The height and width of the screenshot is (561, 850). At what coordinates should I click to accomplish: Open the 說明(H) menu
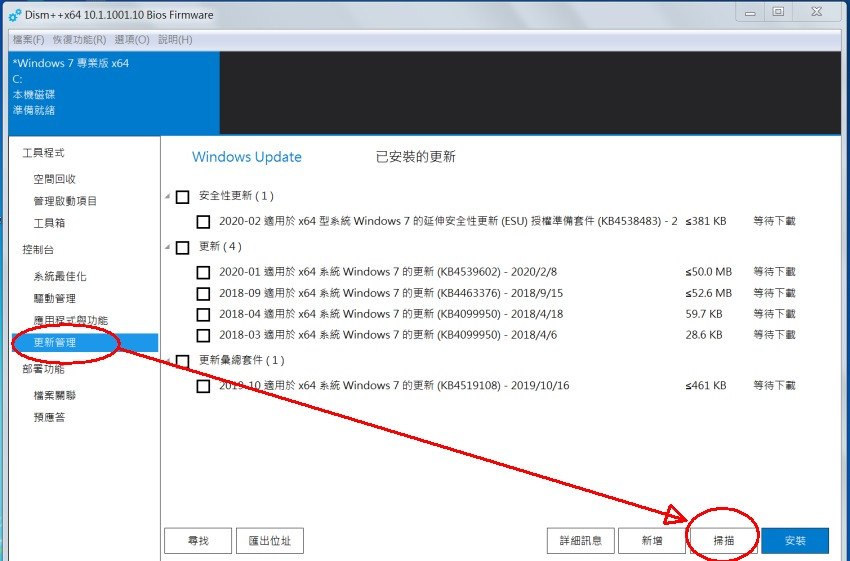click(x=175, y=40)
